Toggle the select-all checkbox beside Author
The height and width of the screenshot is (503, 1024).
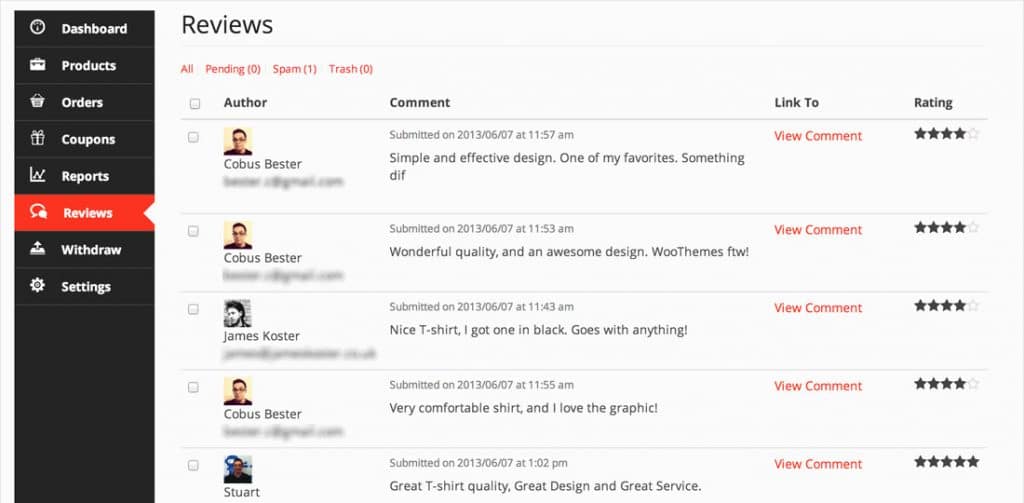(195, 103)
